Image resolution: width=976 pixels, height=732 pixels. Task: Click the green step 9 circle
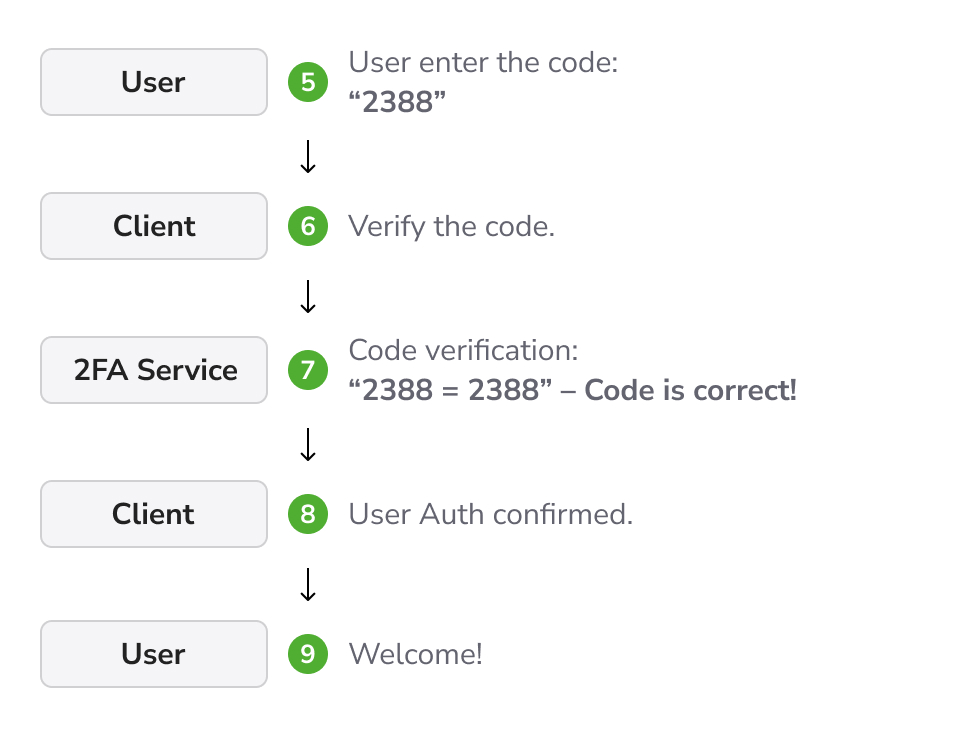click(308, 654)
